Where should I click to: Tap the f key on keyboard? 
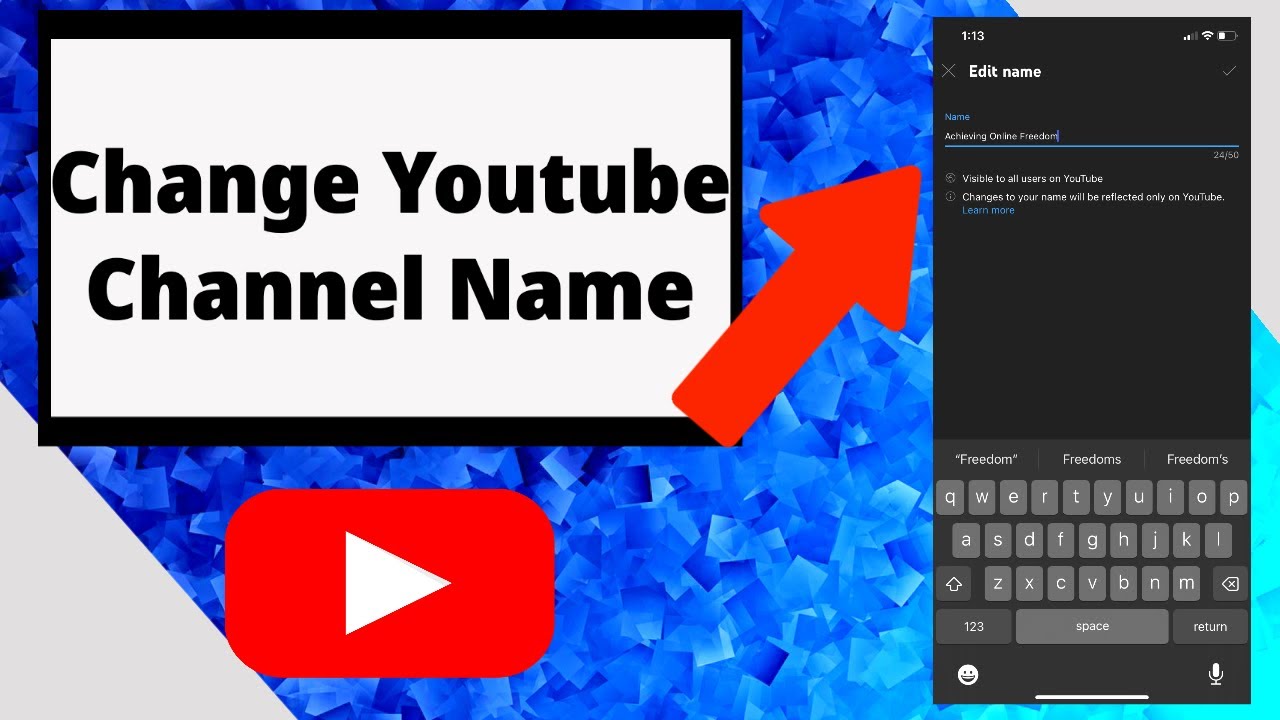[1060, 540]
